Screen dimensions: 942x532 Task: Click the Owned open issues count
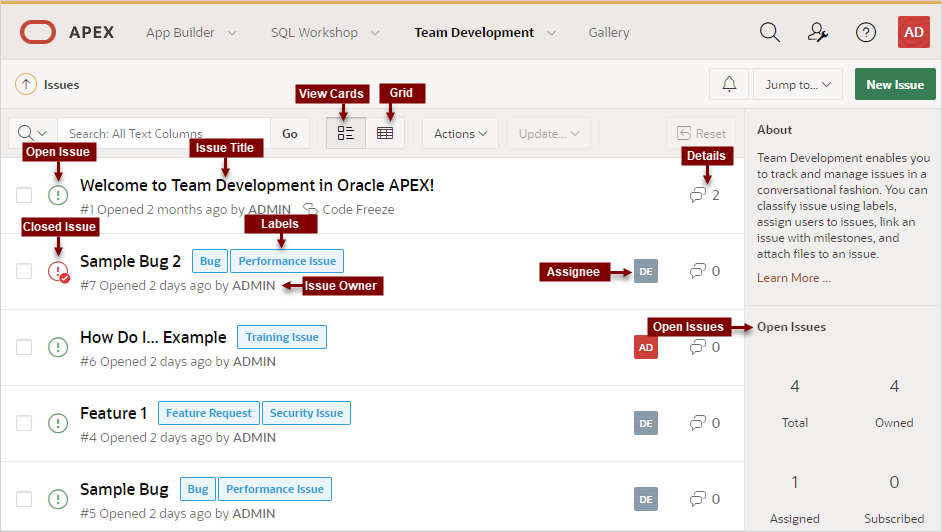coord(894,386)
